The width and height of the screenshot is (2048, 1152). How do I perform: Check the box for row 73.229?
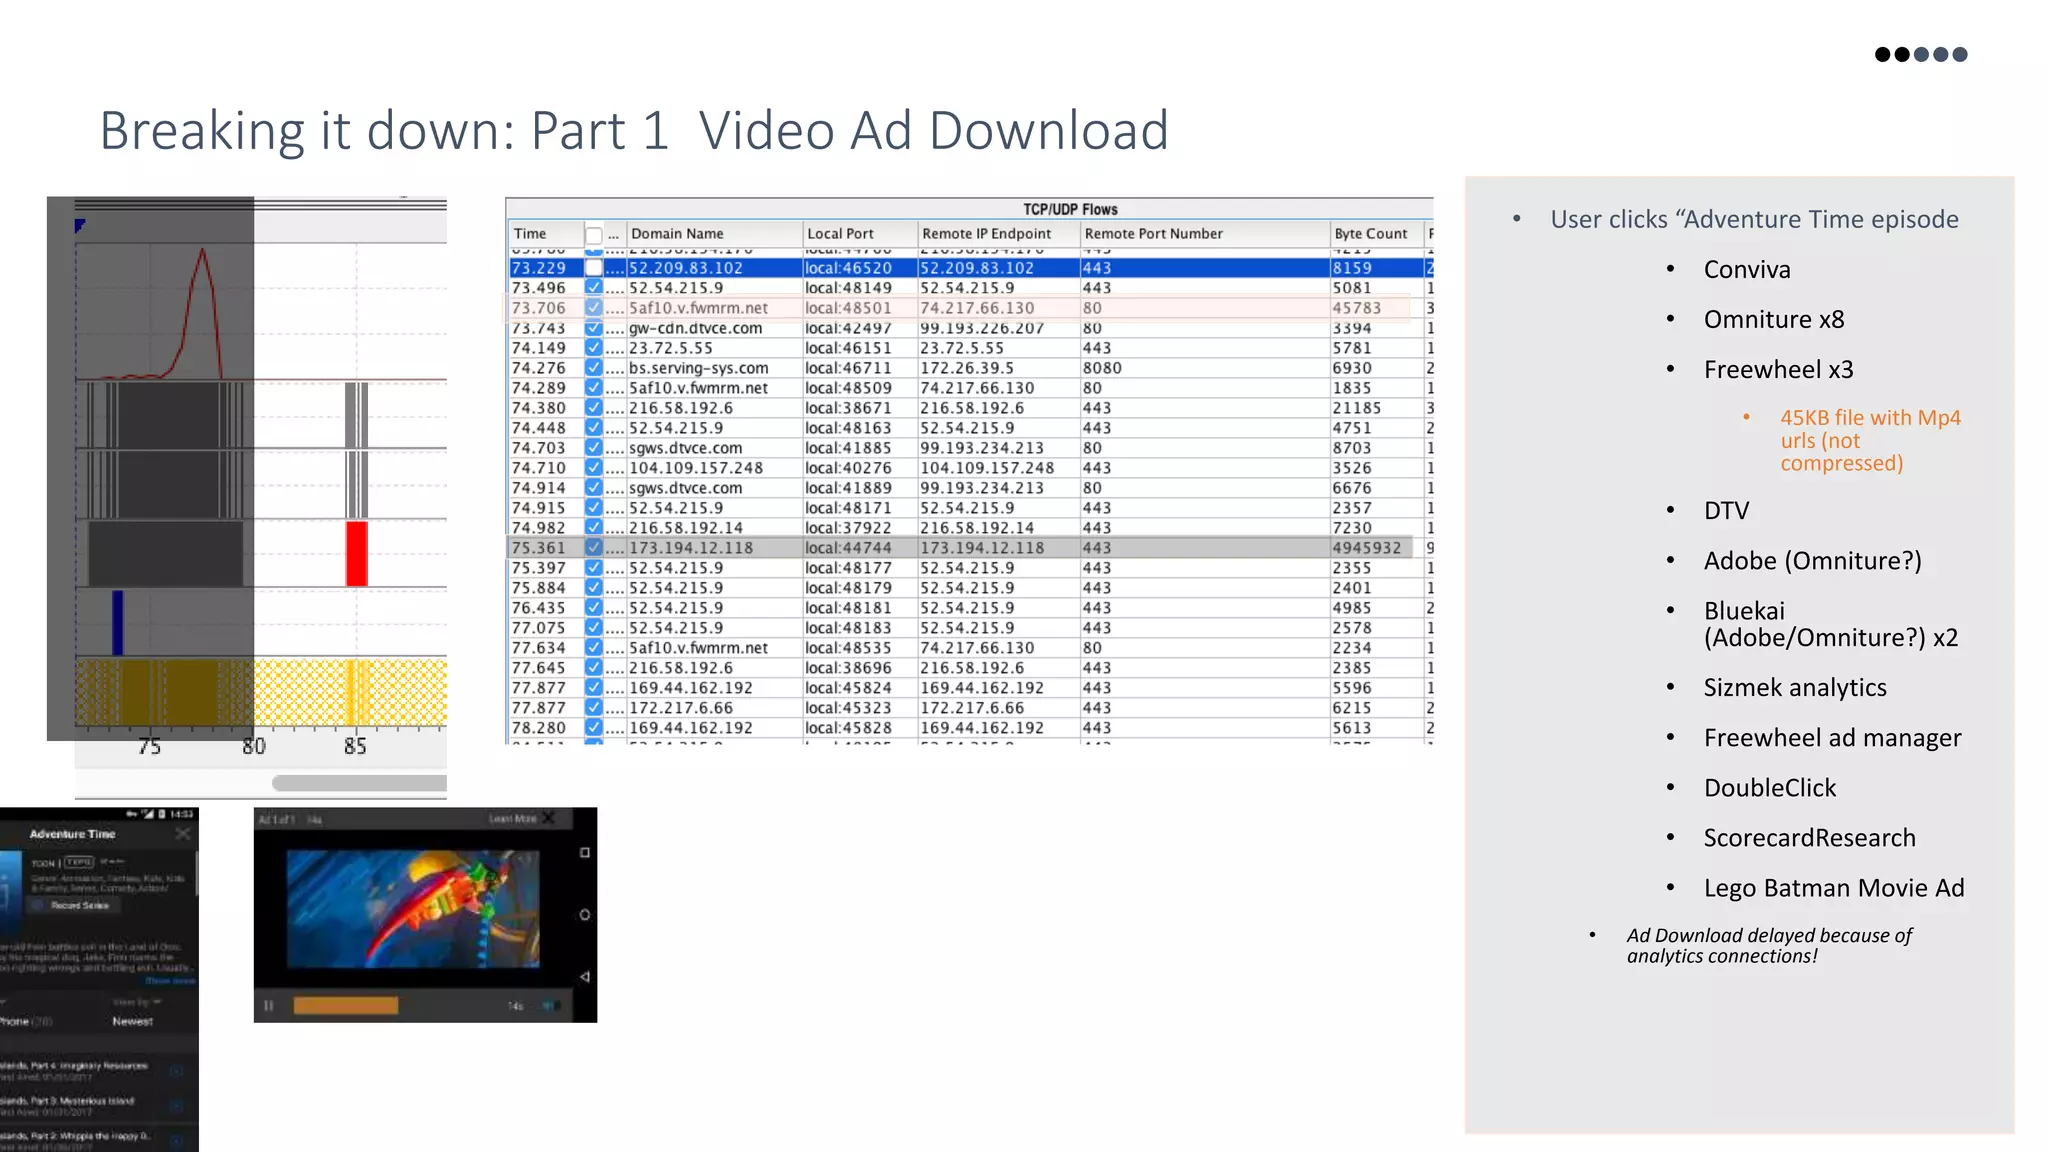click(x=594, y=268)
